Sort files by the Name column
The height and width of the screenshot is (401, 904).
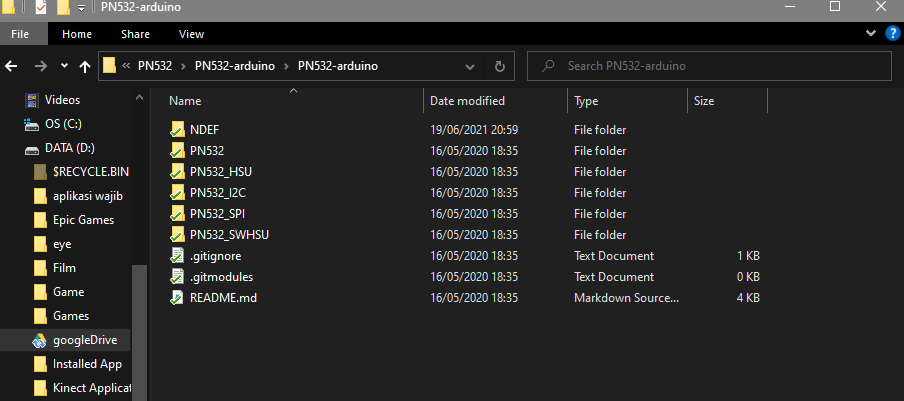tap(185, 101)
